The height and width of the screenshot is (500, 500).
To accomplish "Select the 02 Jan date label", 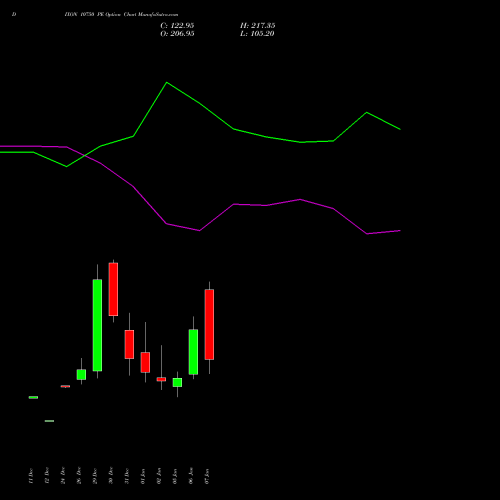I will click(x=159, y=476).
